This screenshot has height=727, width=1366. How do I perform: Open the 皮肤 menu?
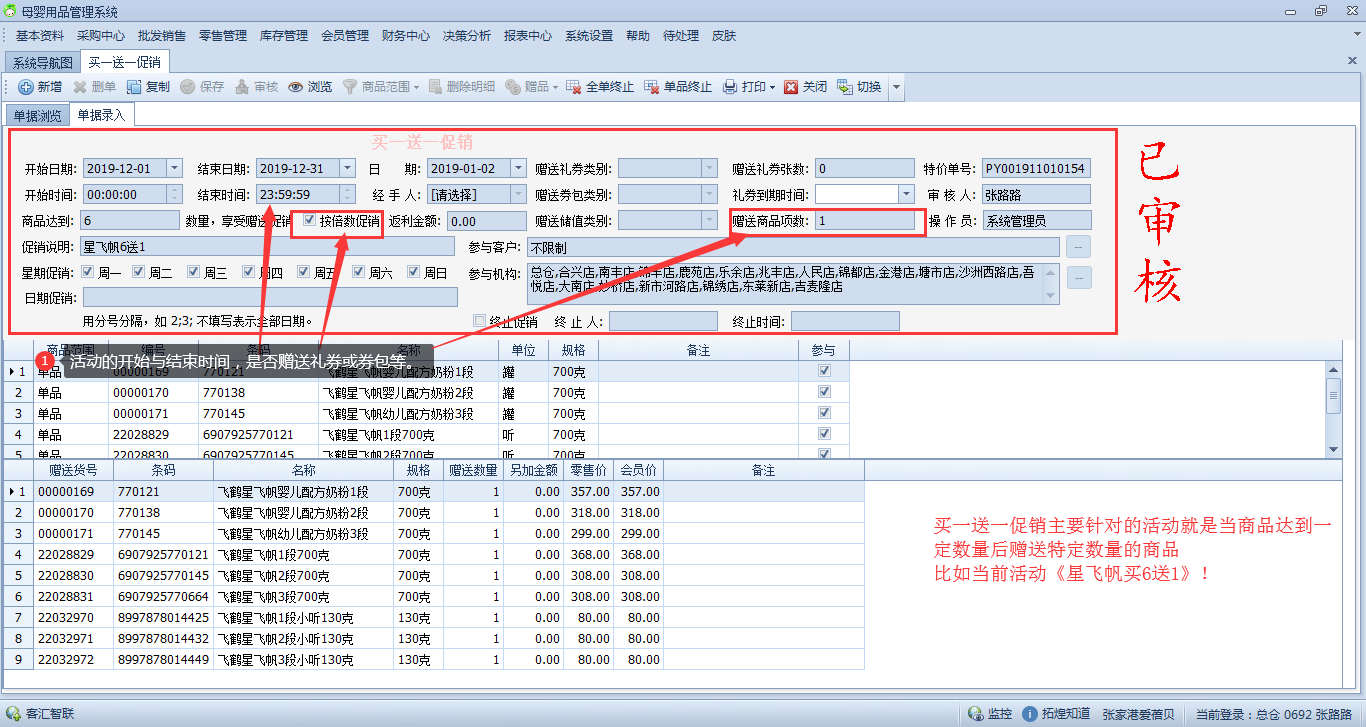[x=724, y=36]
